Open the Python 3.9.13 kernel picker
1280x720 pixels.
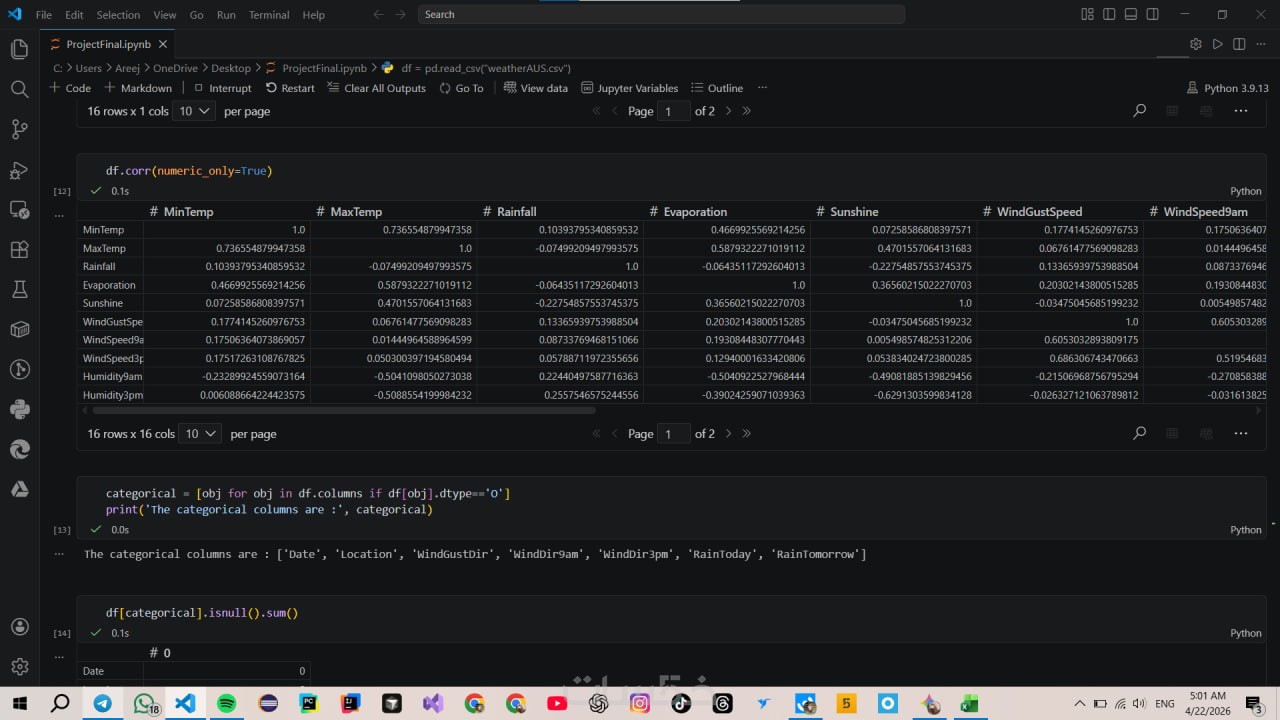pos(1227,88)
